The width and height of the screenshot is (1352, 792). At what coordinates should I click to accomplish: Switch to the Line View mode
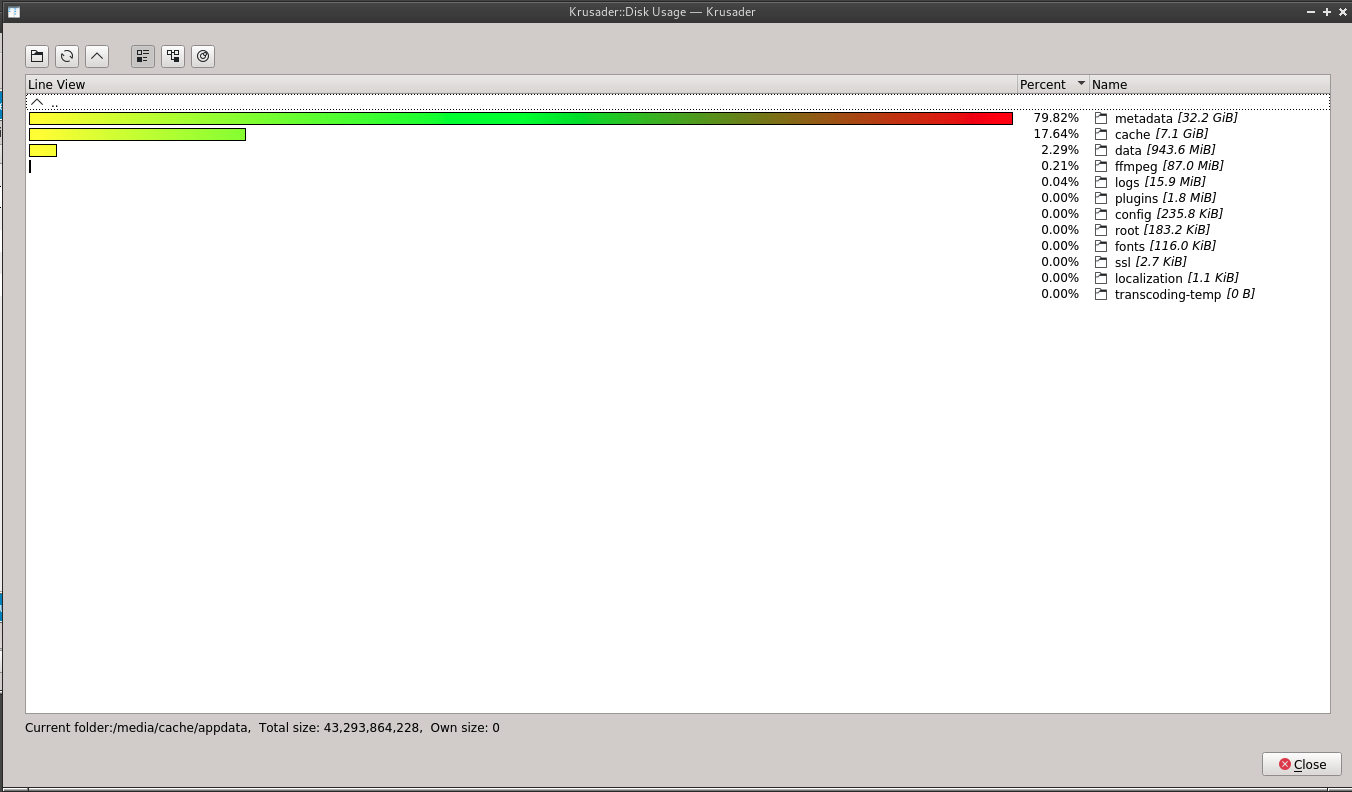pos(143,56)
